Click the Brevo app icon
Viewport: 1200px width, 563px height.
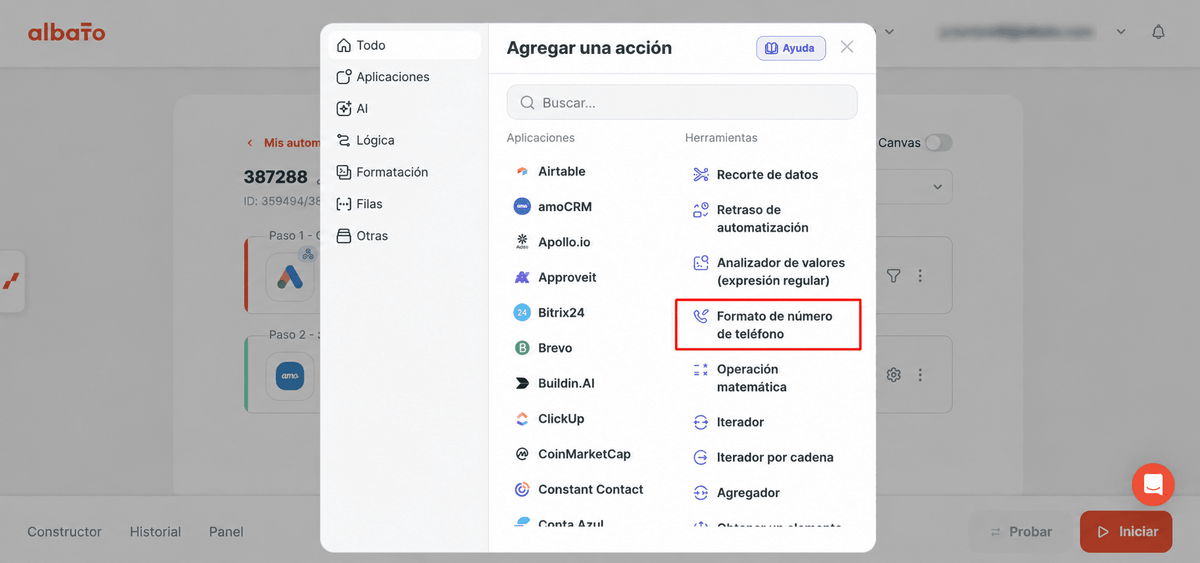(522, 348)
